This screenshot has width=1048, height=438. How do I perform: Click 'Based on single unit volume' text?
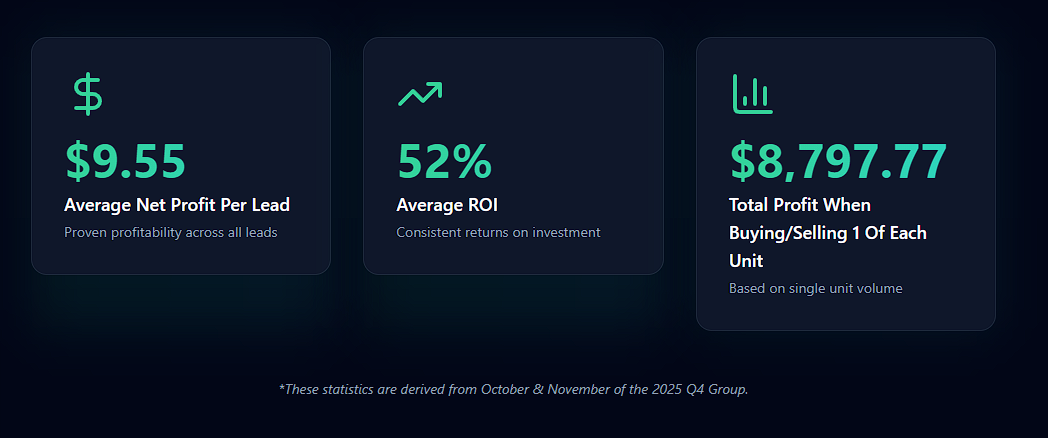point(815,289)
